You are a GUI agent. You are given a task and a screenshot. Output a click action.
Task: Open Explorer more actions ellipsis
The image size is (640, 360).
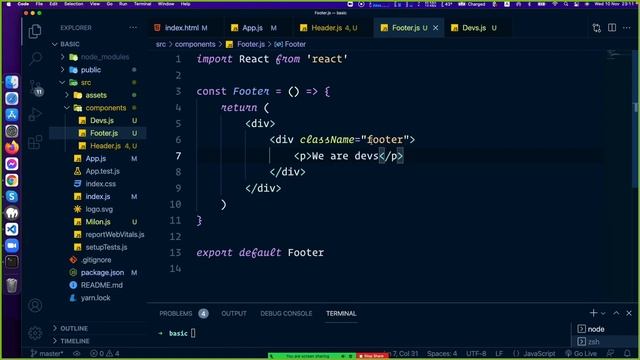133,28
